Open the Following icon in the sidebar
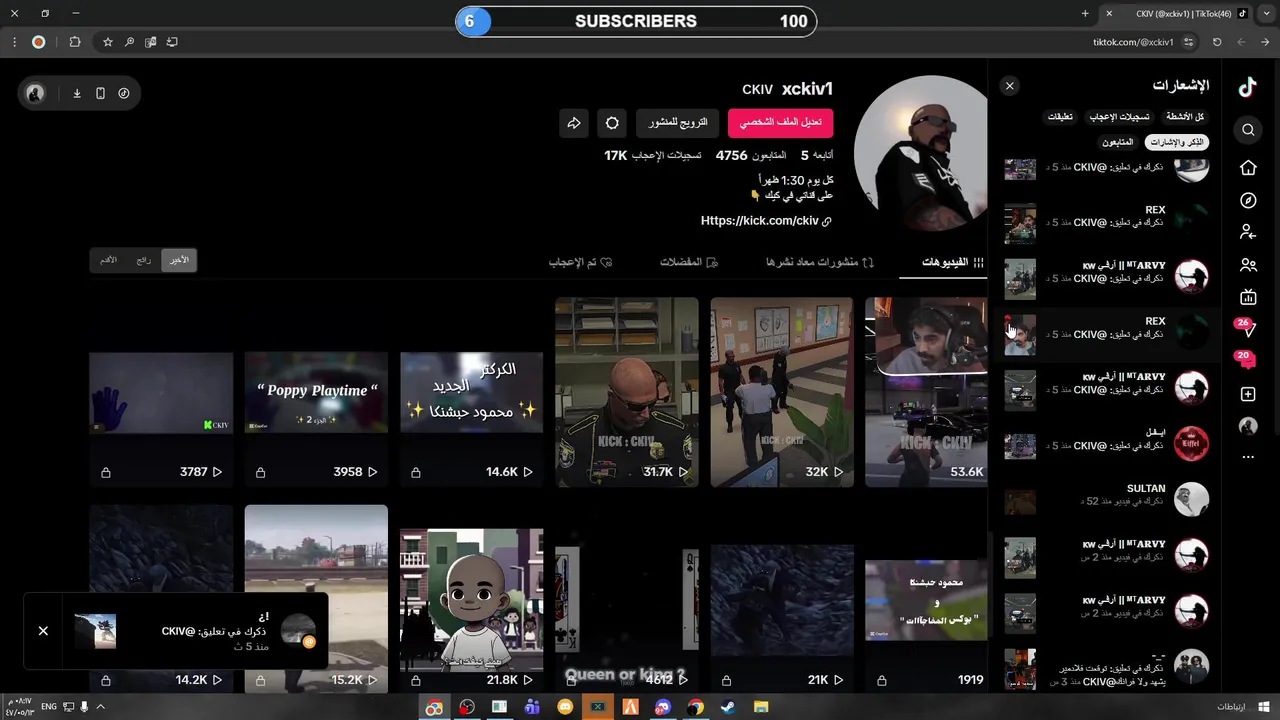 (x=1248, y=232)
